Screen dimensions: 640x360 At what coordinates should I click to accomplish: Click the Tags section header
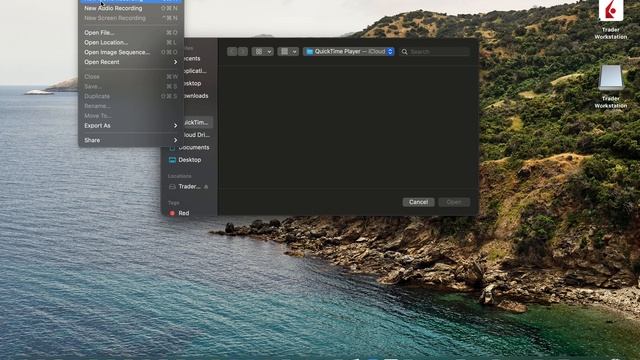(173, 203)
